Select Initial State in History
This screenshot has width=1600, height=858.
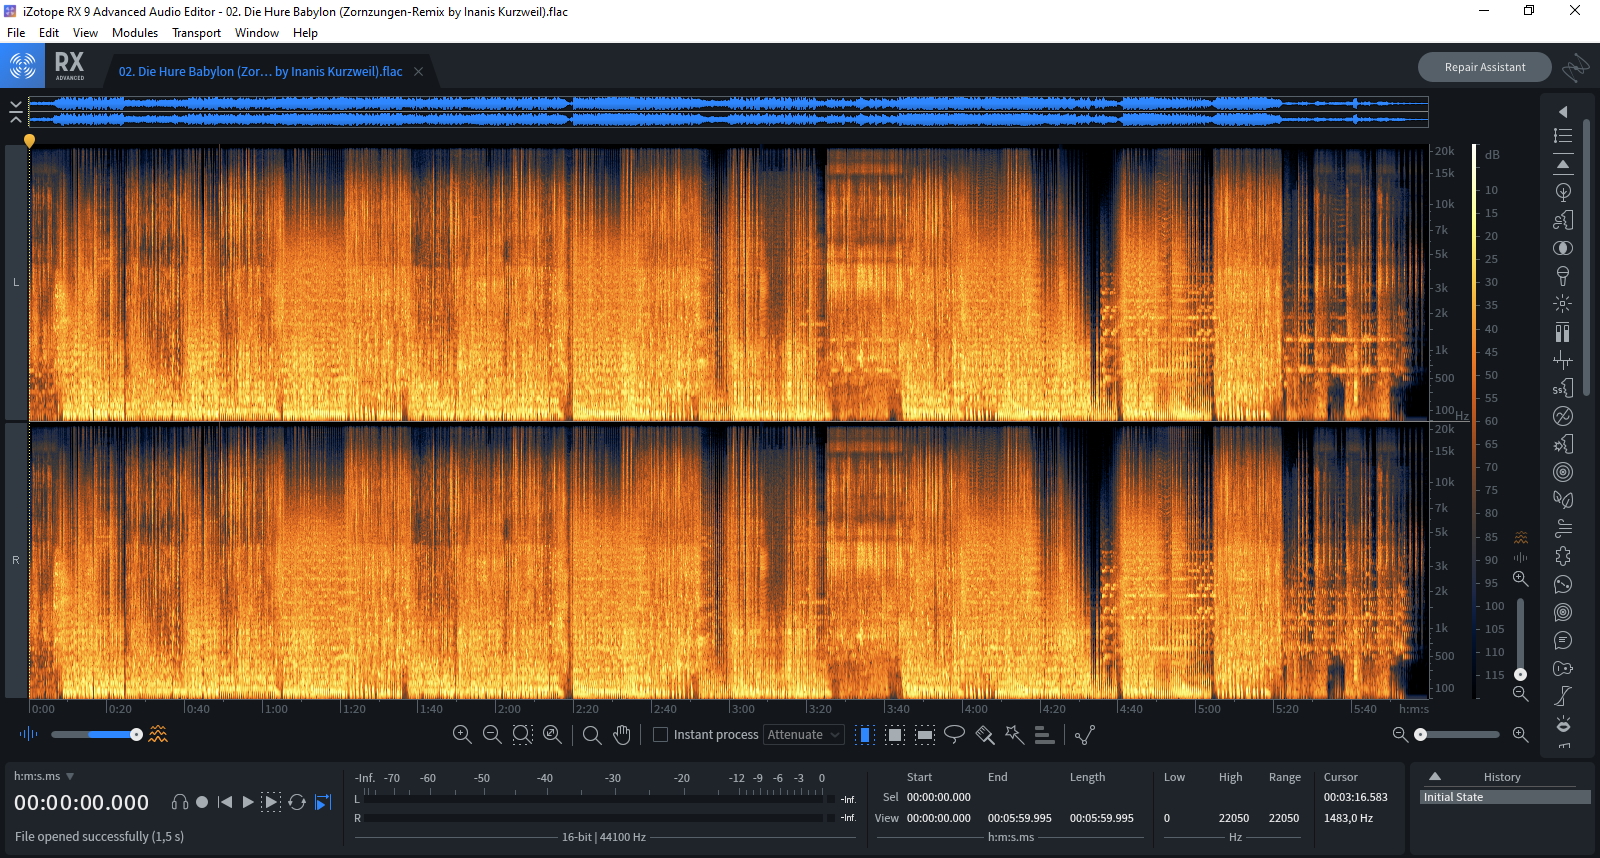click(1504, 797)
